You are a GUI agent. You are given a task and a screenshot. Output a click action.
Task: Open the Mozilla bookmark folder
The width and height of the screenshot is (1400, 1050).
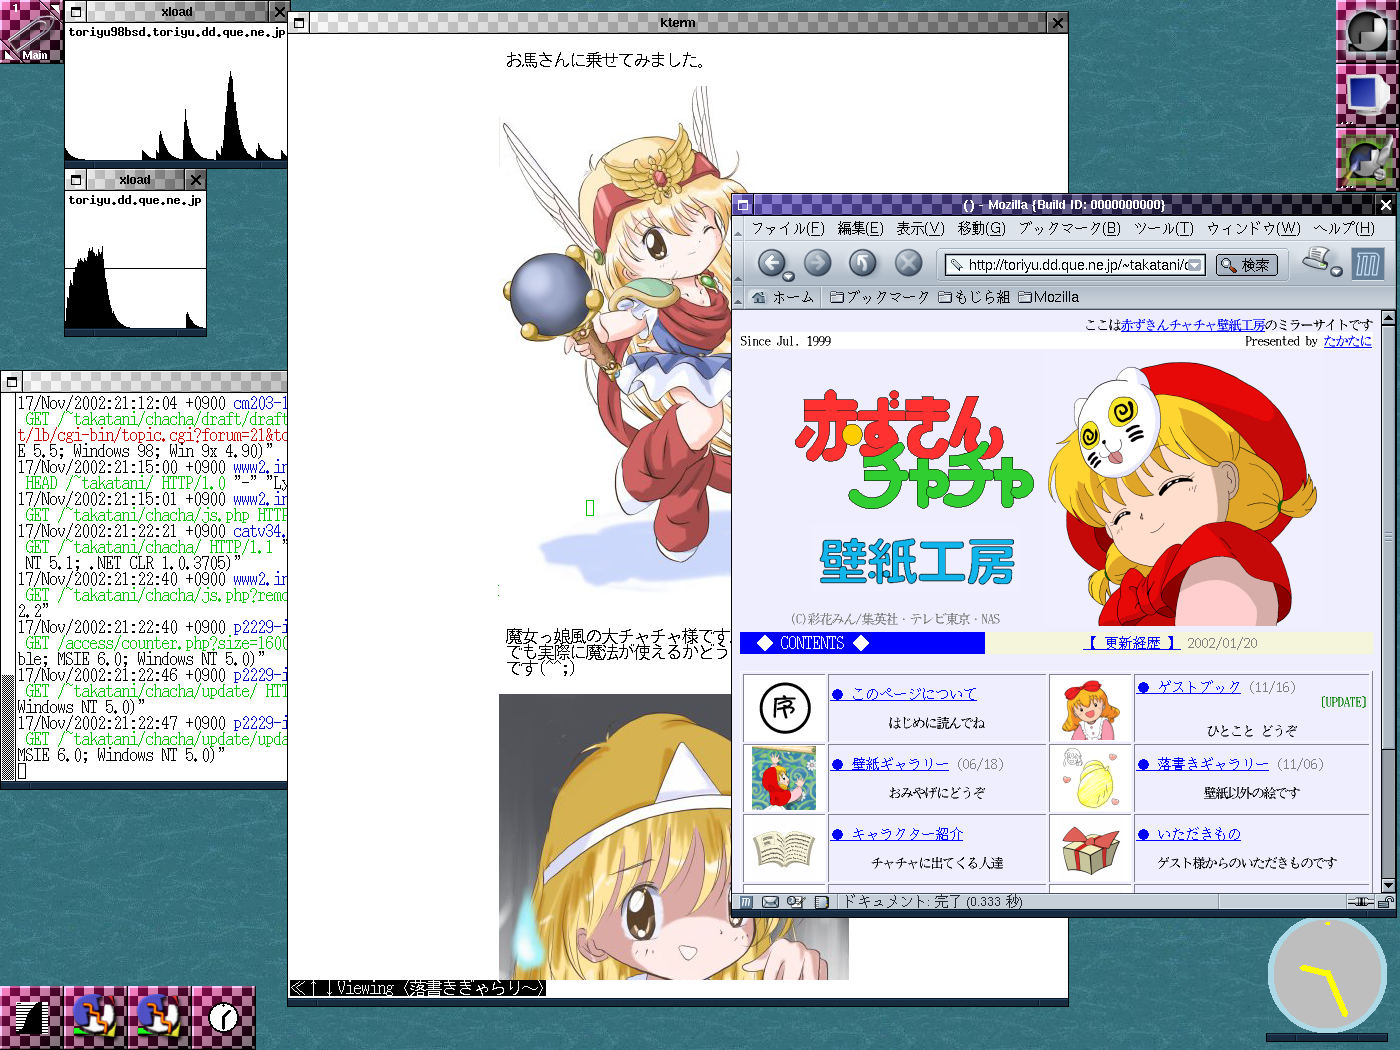coord(1049,297)
